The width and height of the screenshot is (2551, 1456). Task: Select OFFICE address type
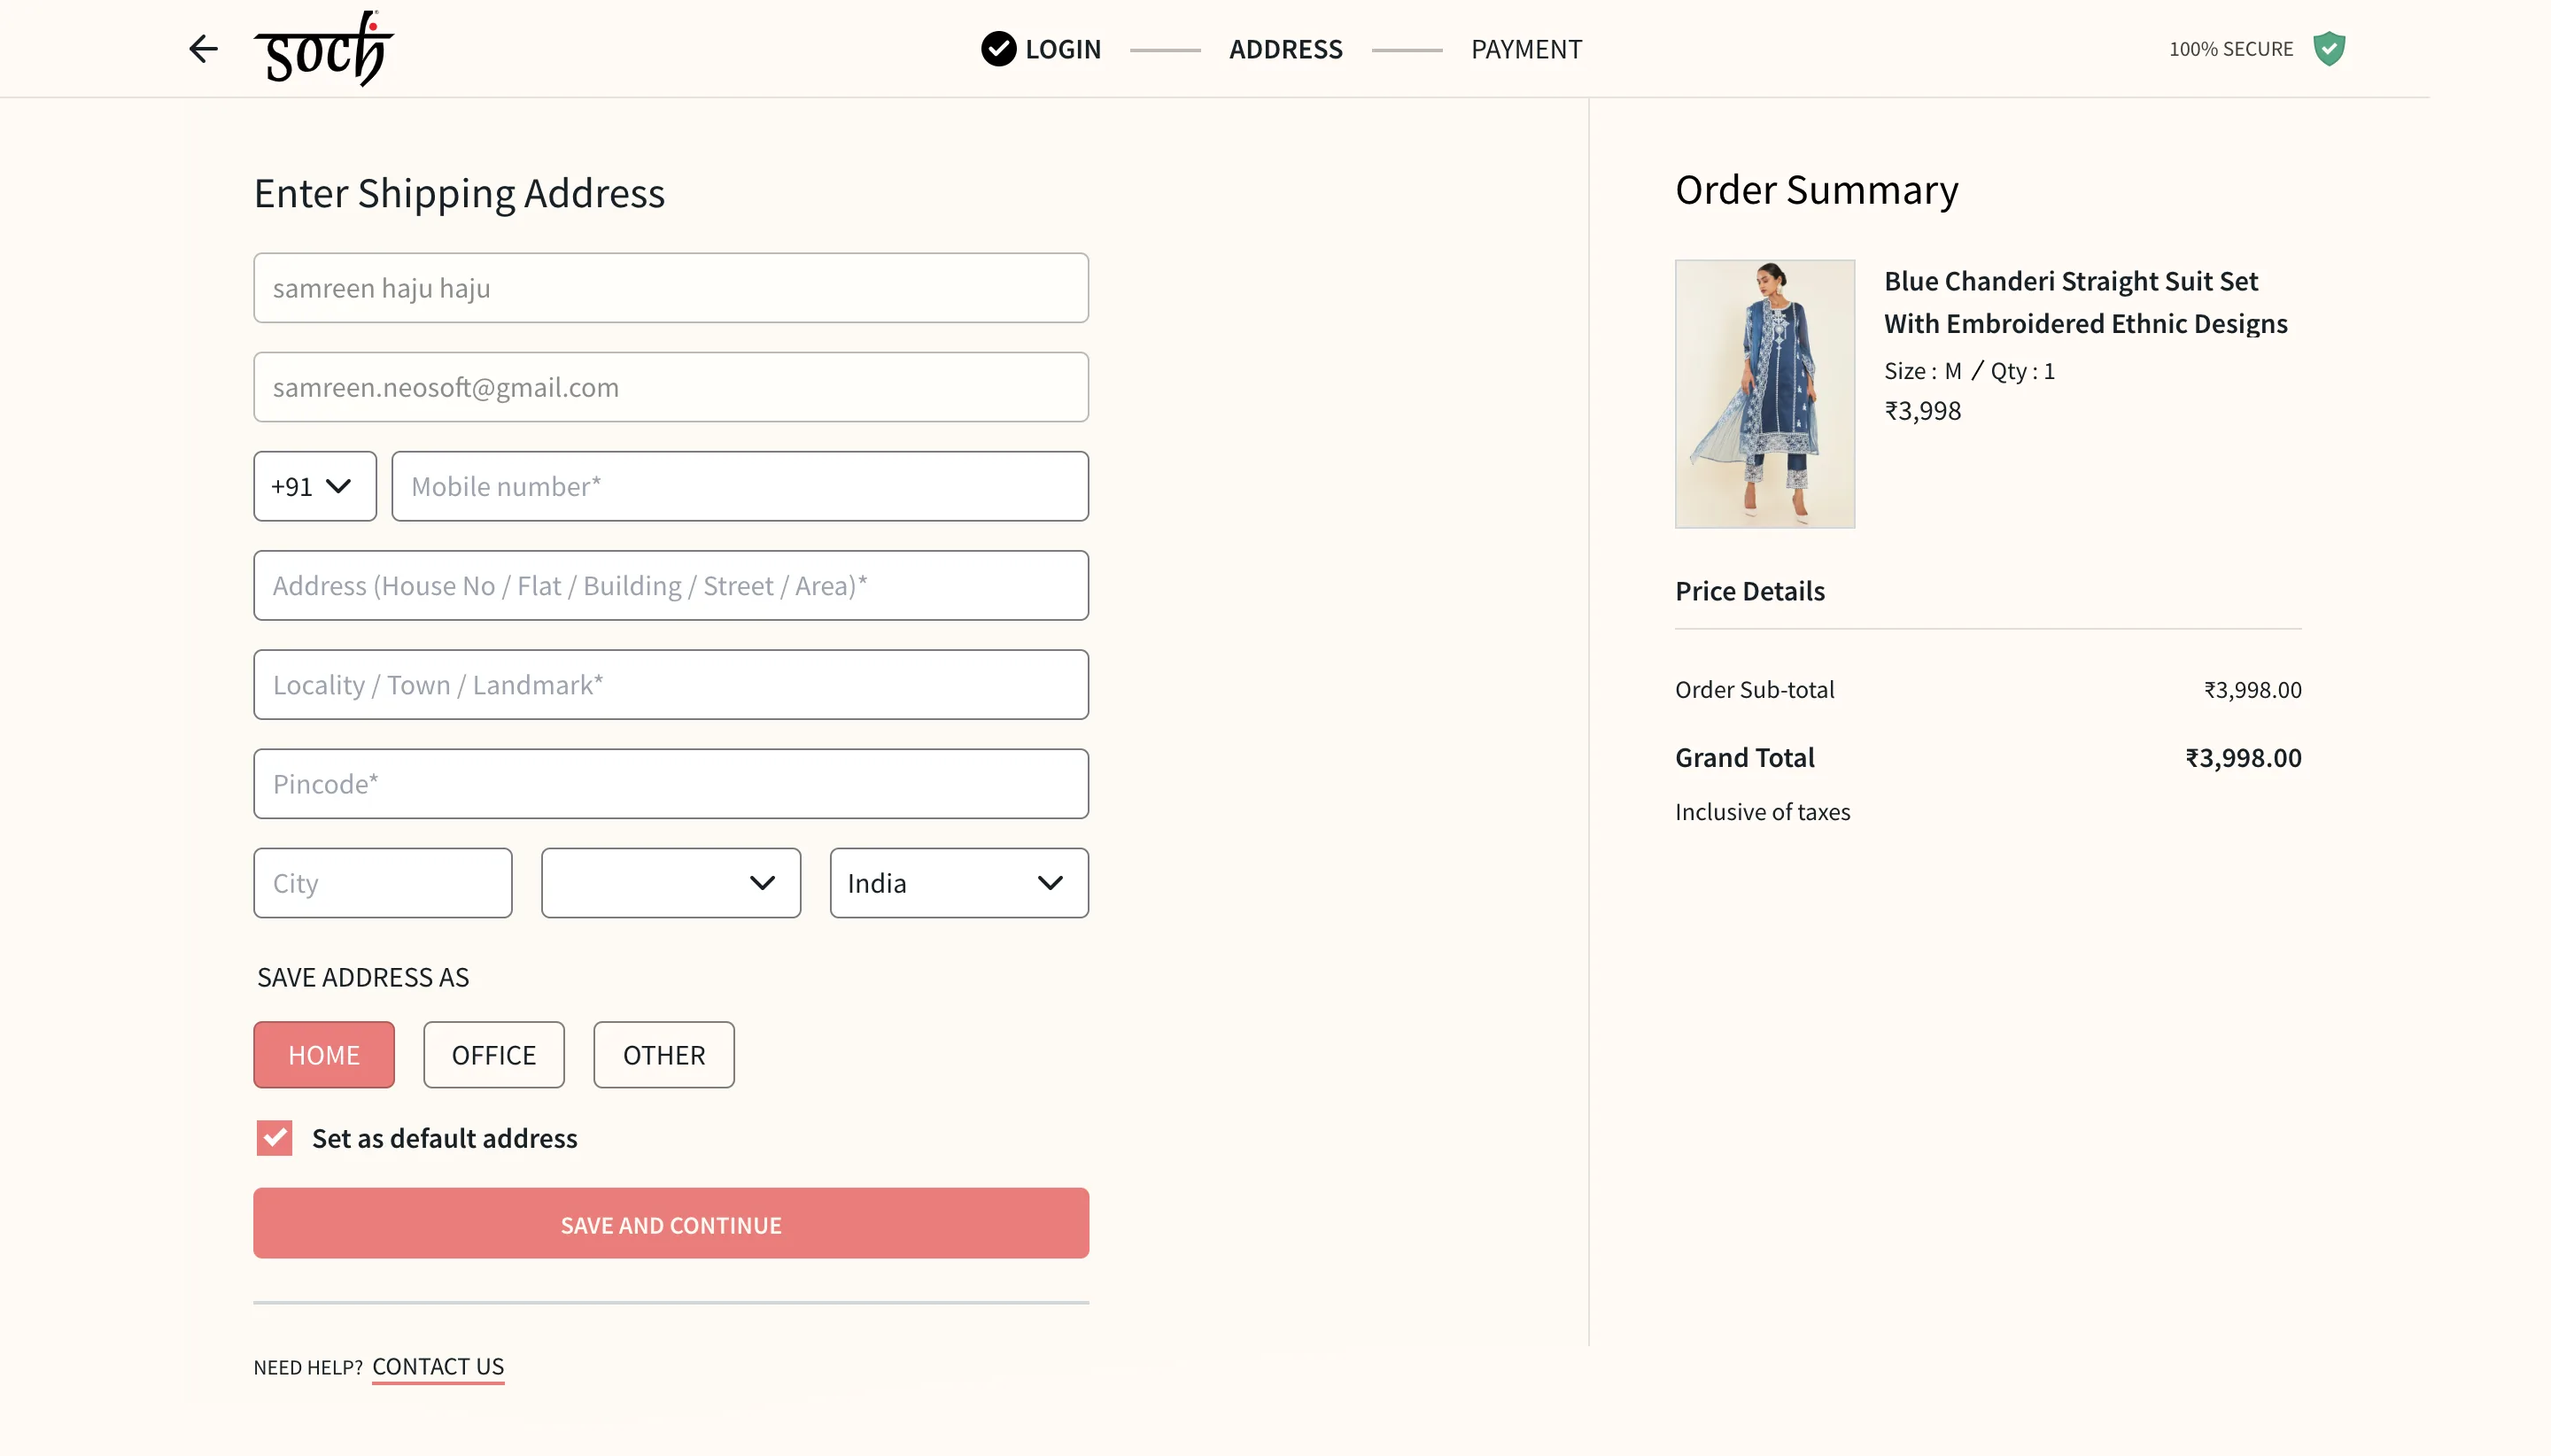[x=494, y=1055]
